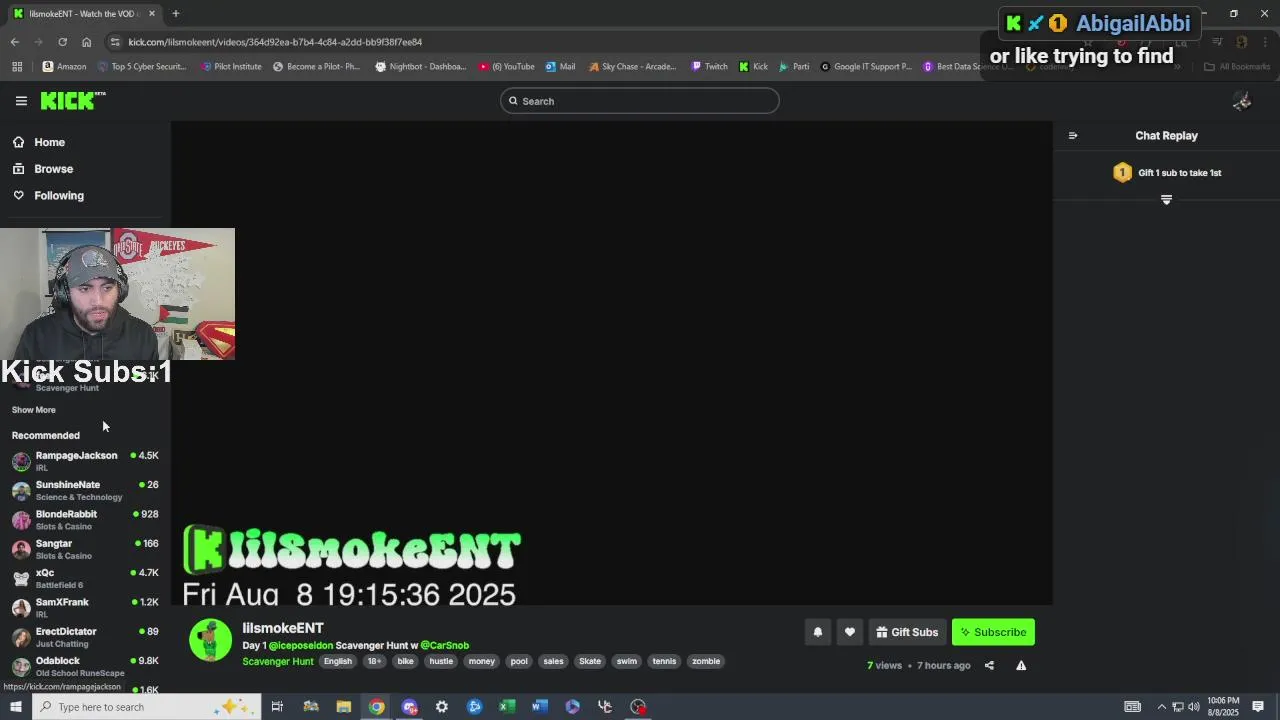Click Windows taskbar search box
The height and width of the screenshot is (720, 1280).
(x=145, y=707)
